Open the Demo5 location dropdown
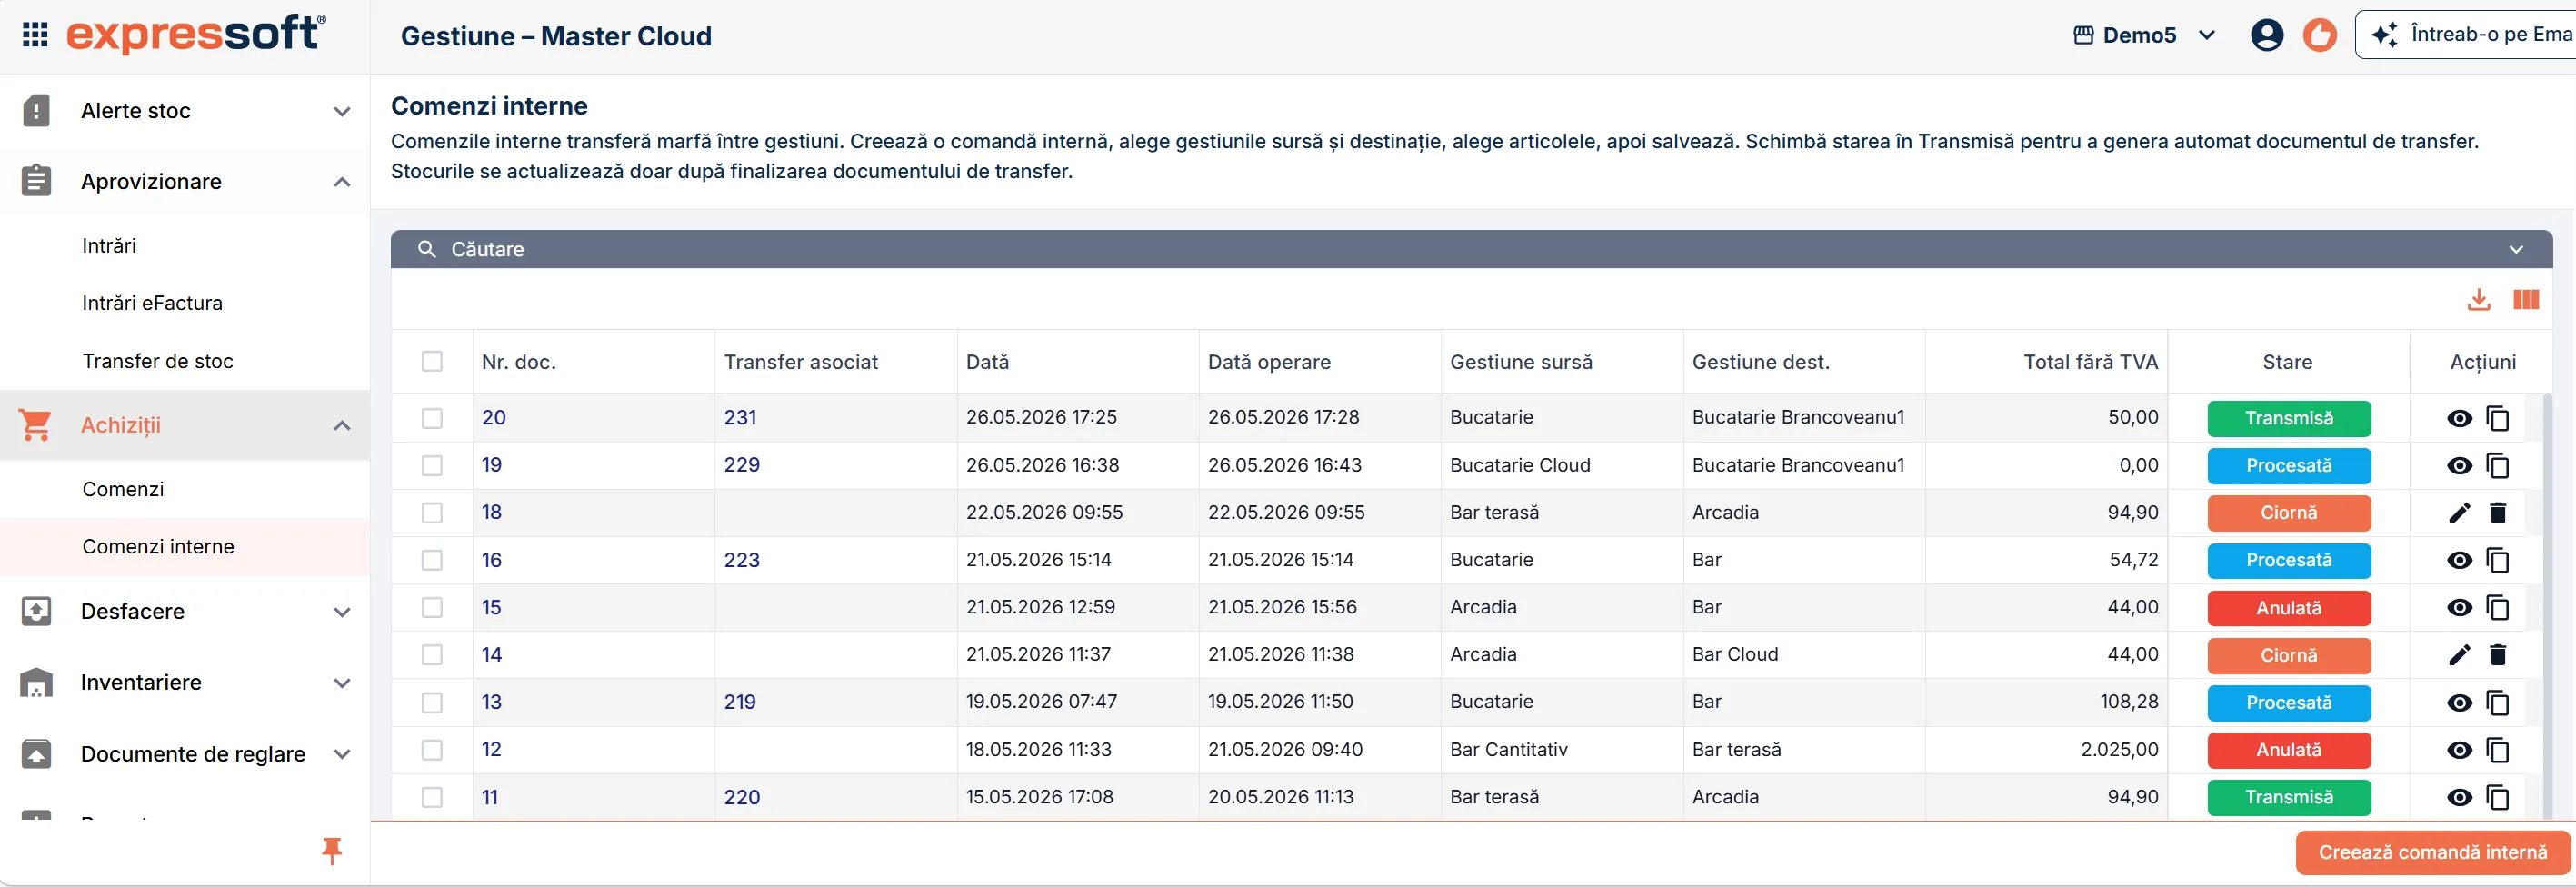2576x887 pixels. 2144,35
